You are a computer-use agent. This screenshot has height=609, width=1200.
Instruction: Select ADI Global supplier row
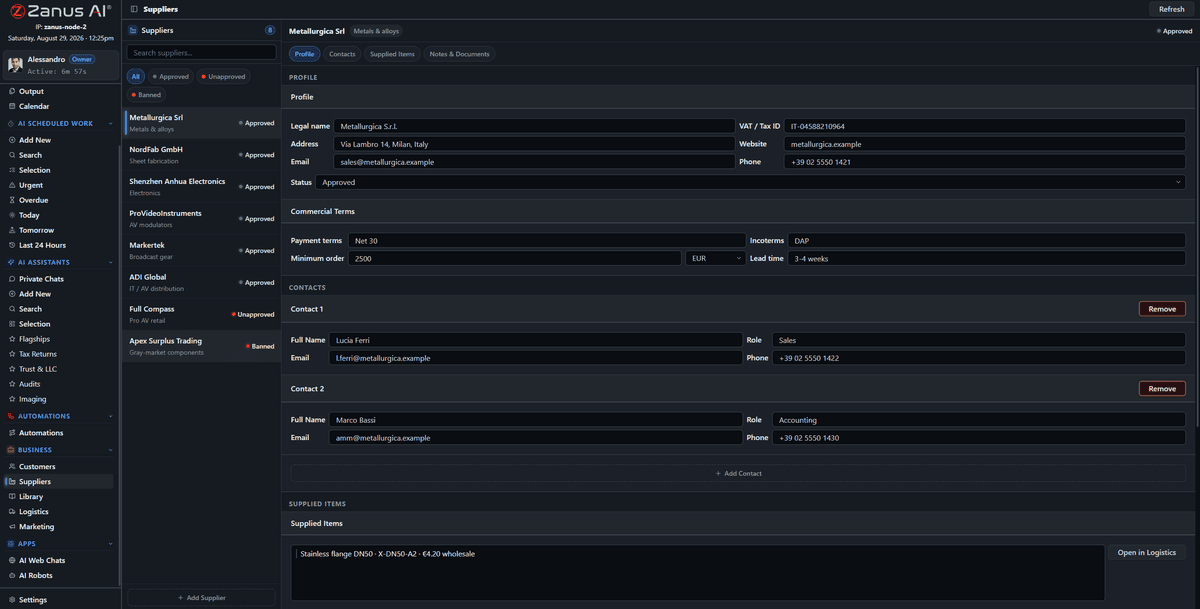pyautogui.click(x=201, y=282)
